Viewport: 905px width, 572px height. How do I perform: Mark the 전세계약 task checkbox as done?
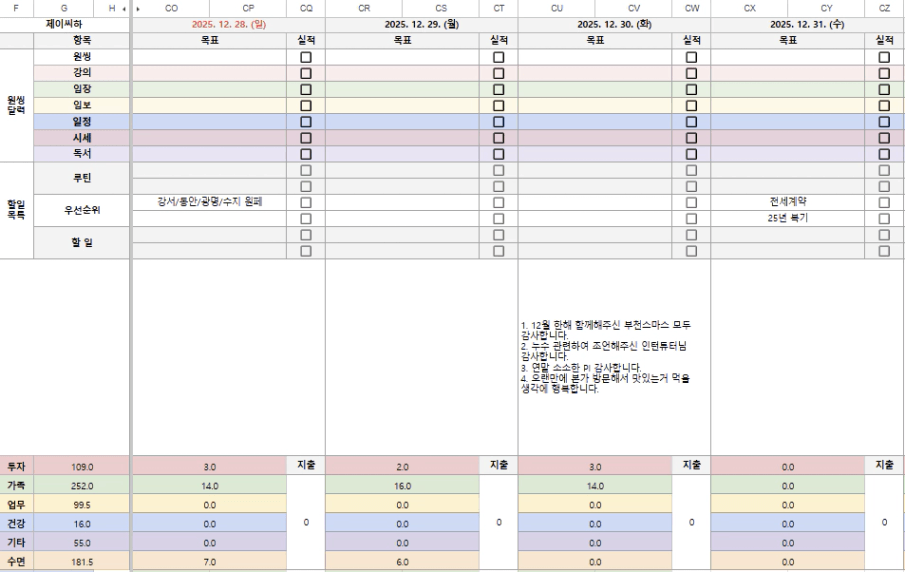[883, 202]
